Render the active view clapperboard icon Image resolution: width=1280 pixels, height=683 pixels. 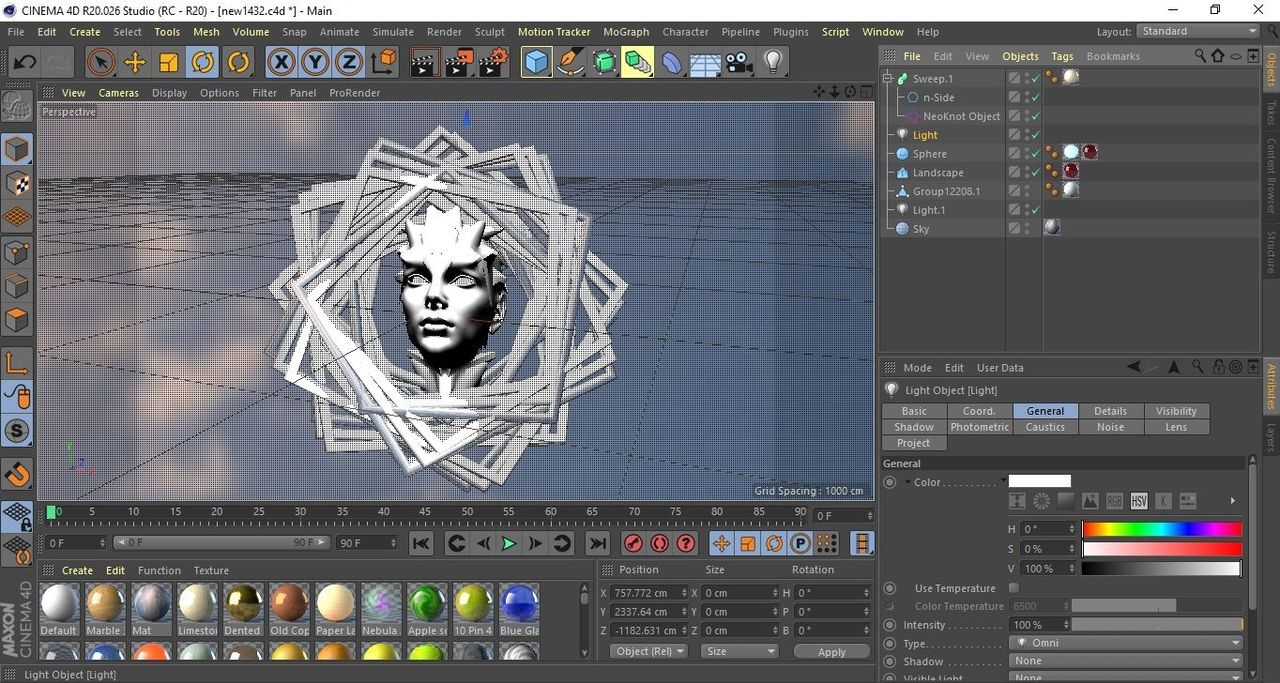pos(425,62)
